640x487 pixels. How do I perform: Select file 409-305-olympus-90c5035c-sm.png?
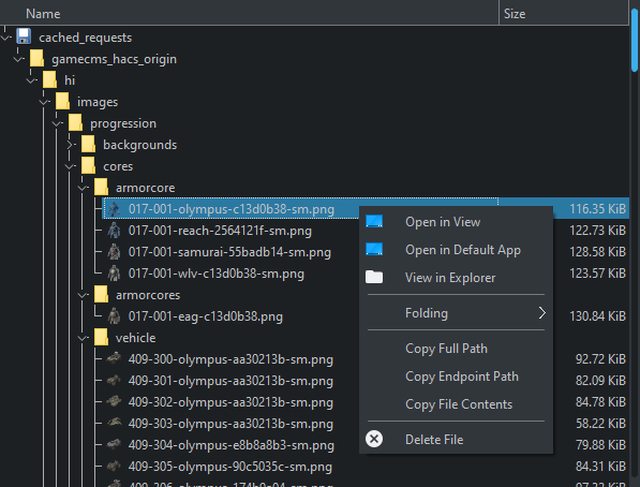[x=230, y=466]
